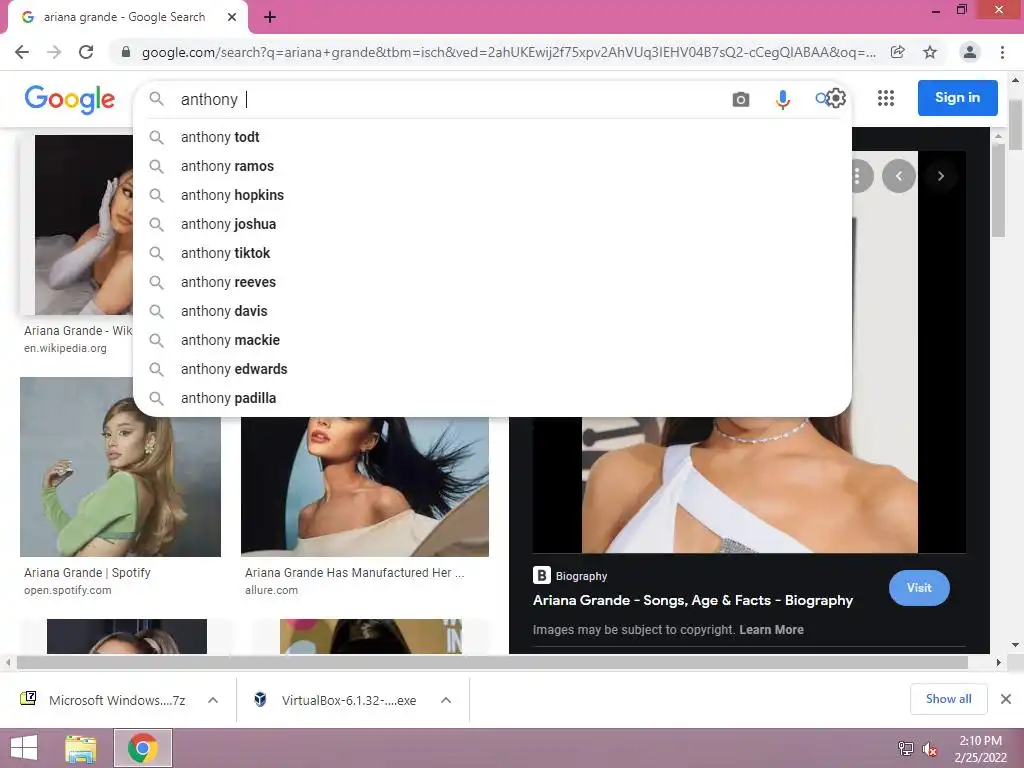Click Chrome icon in taskbar
Viewport: 1024px width, 768px height.
143,748
